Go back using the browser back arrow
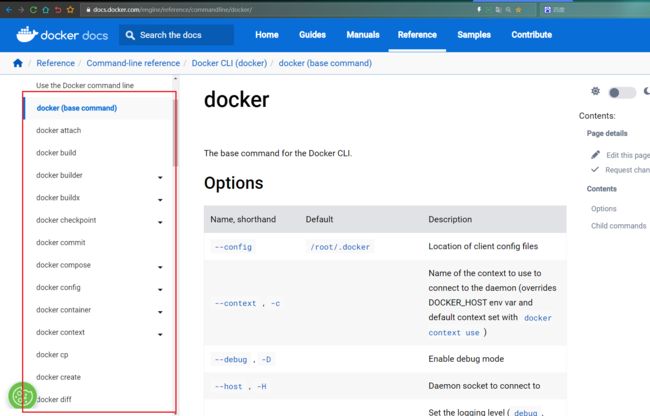Image resolution: width=650 pixels, height=416 pixels. point(9,10)
